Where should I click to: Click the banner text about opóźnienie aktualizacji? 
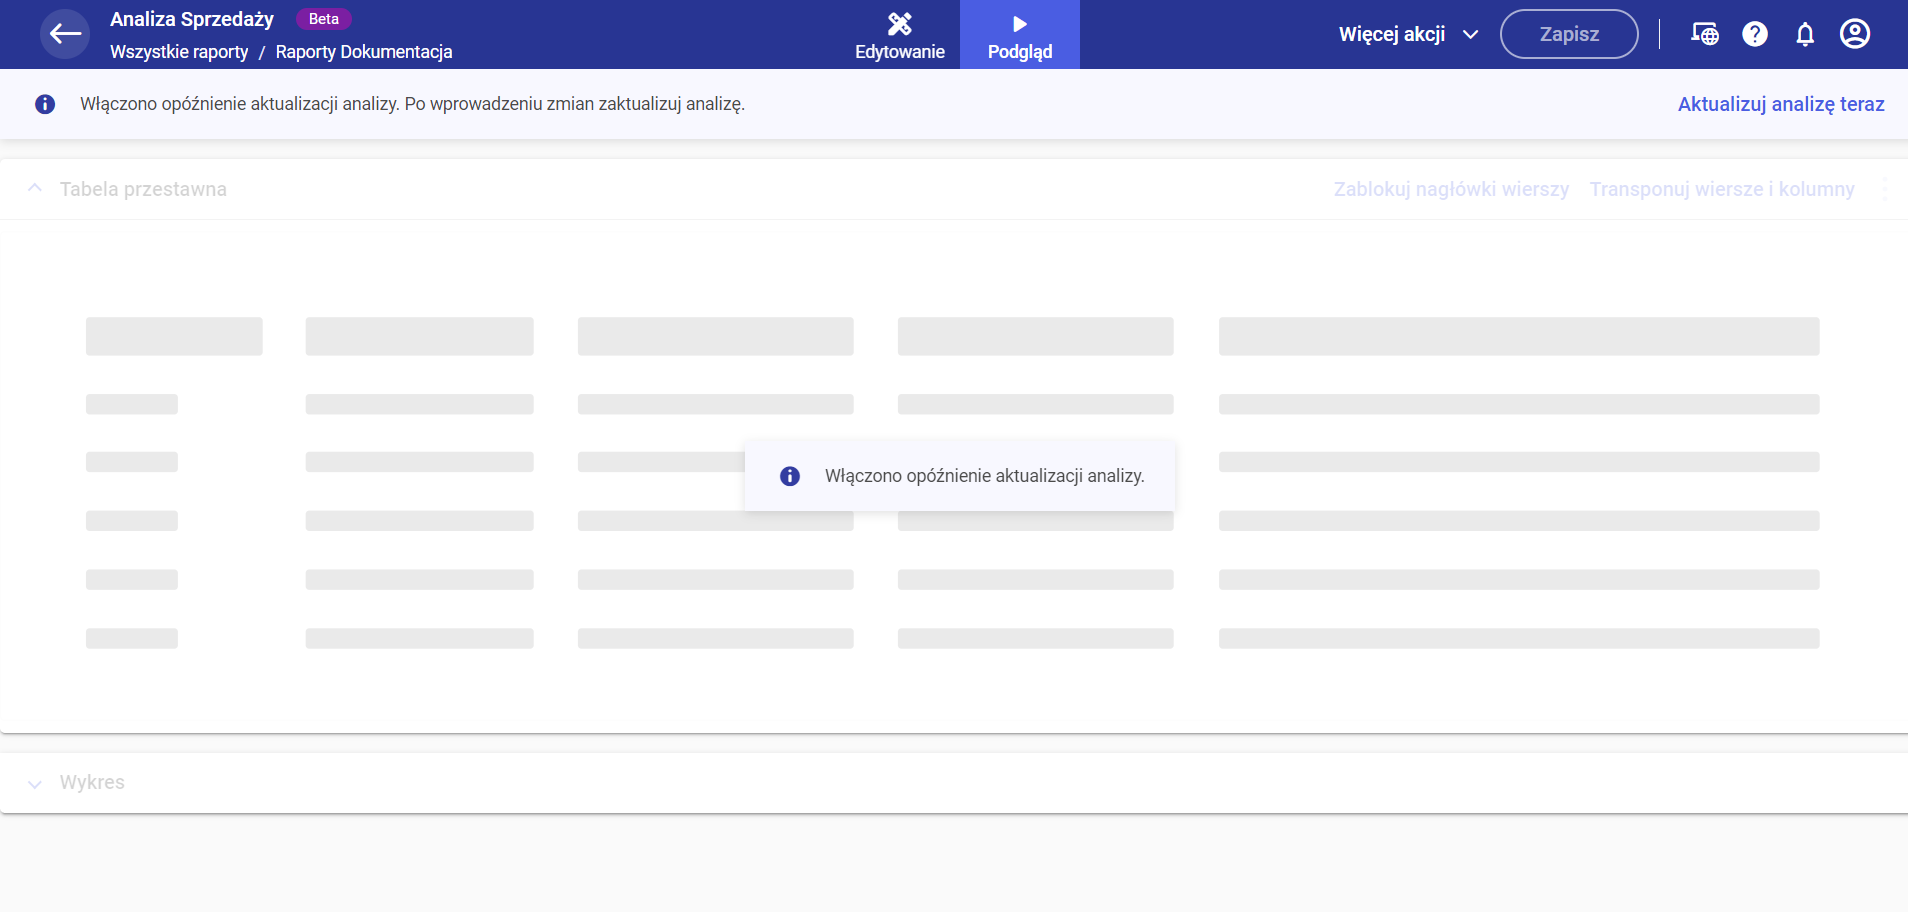[x=413, y=104]
